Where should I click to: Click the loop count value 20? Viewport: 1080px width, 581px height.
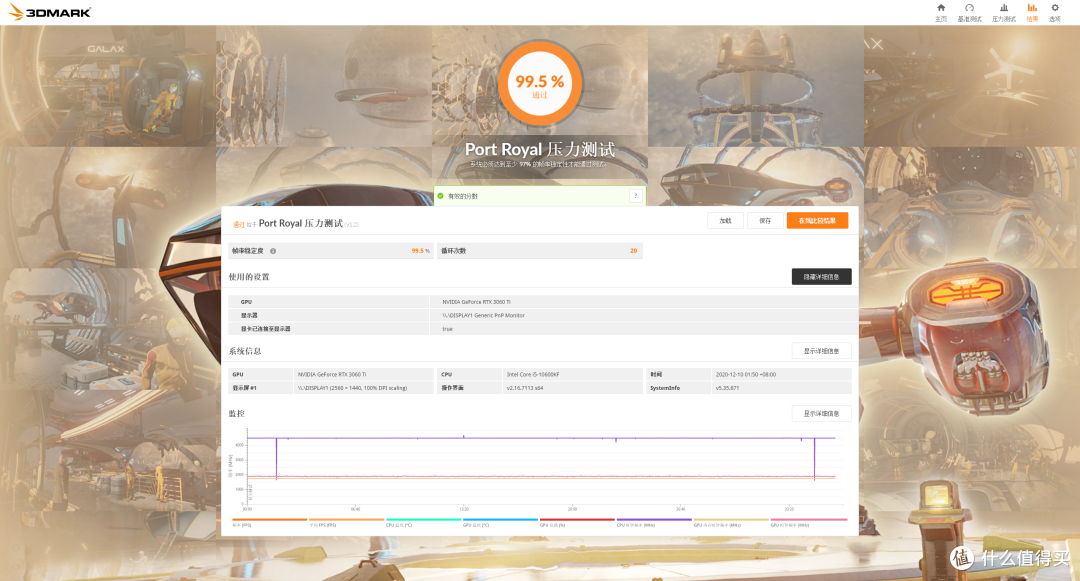click(x=633, y=251)
